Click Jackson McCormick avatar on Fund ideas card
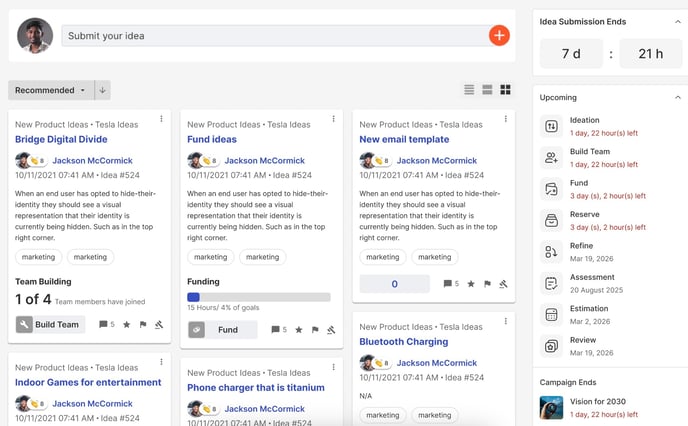This screenshot has height=426, width=688. (x=196, y=161)
